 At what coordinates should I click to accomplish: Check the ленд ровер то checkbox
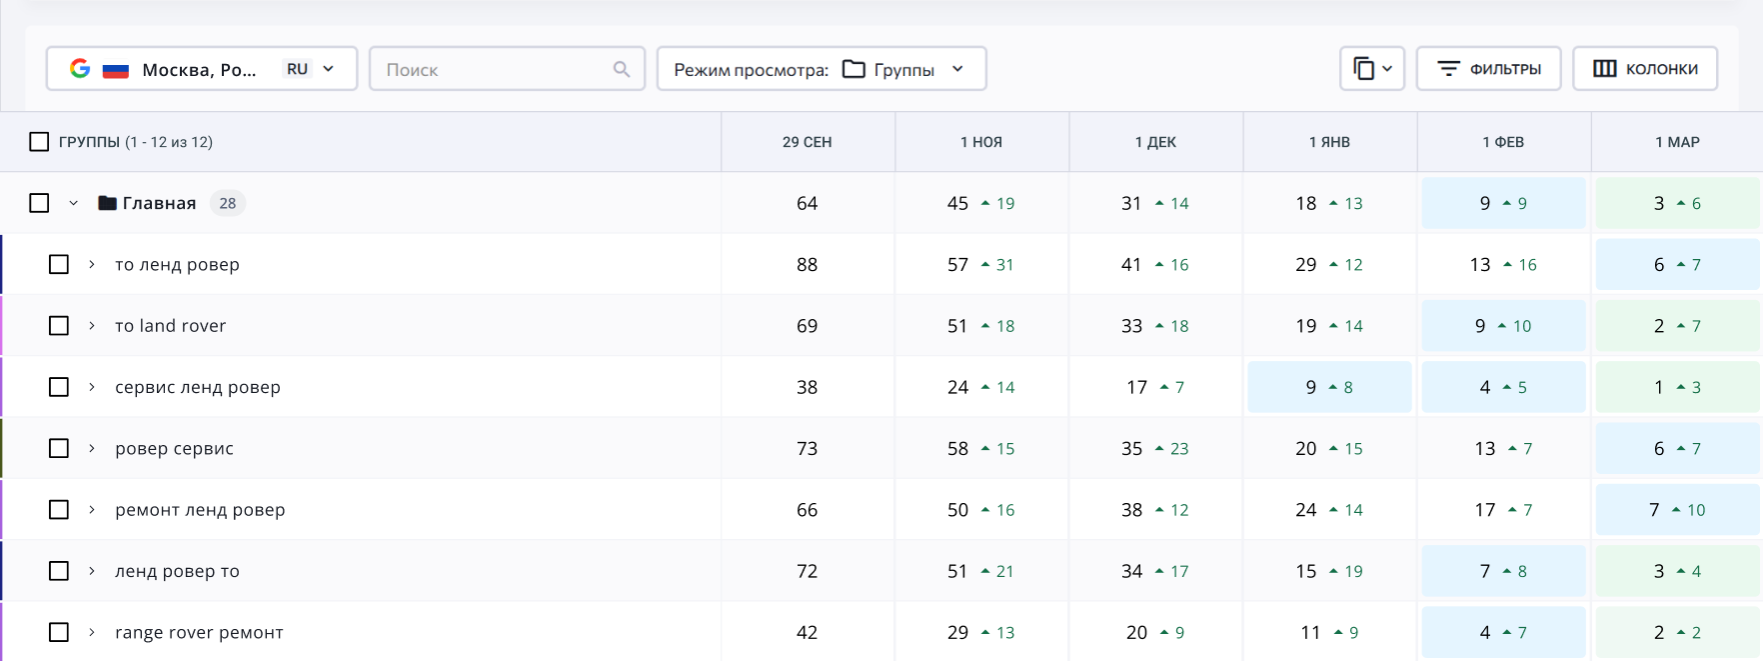coord(59,571)
